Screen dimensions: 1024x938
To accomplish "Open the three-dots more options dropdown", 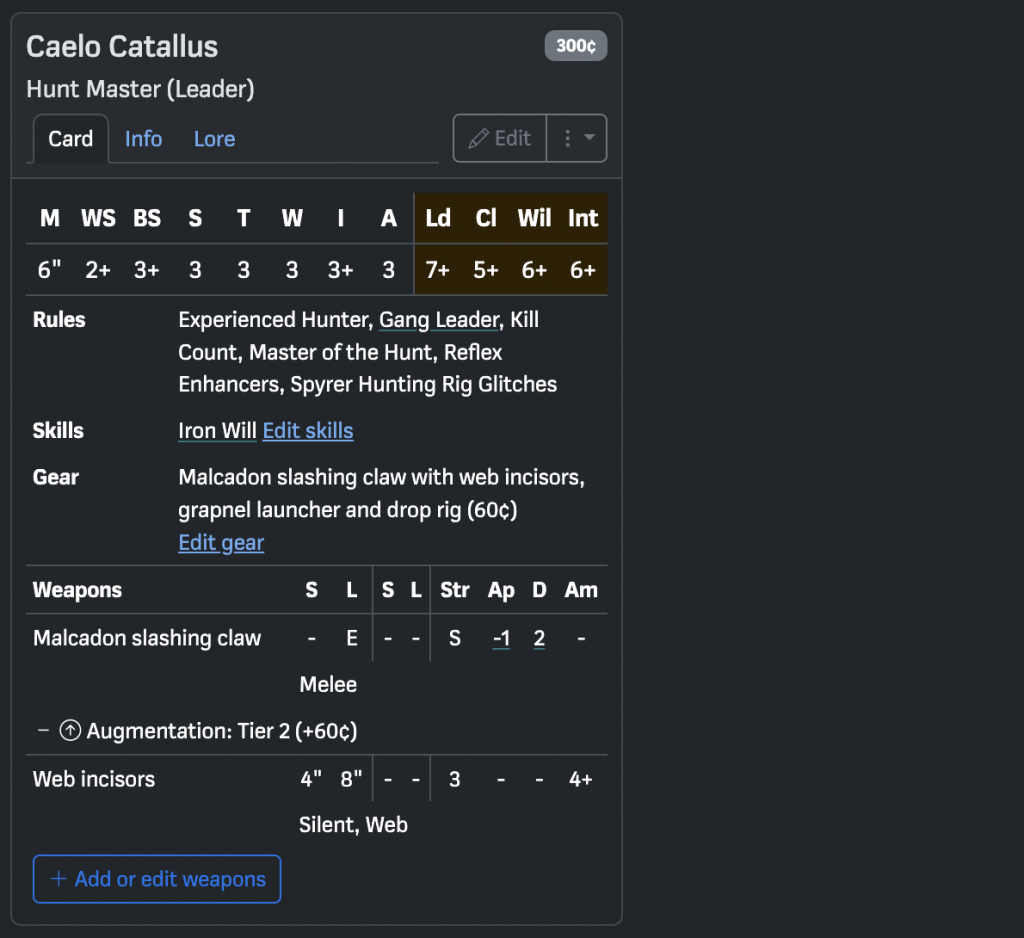I will coord(577,138).
